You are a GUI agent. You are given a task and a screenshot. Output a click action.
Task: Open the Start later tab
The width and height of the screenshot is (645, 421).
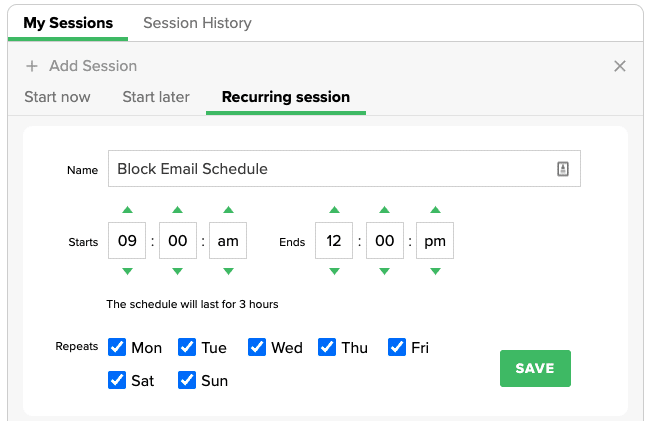156,97
